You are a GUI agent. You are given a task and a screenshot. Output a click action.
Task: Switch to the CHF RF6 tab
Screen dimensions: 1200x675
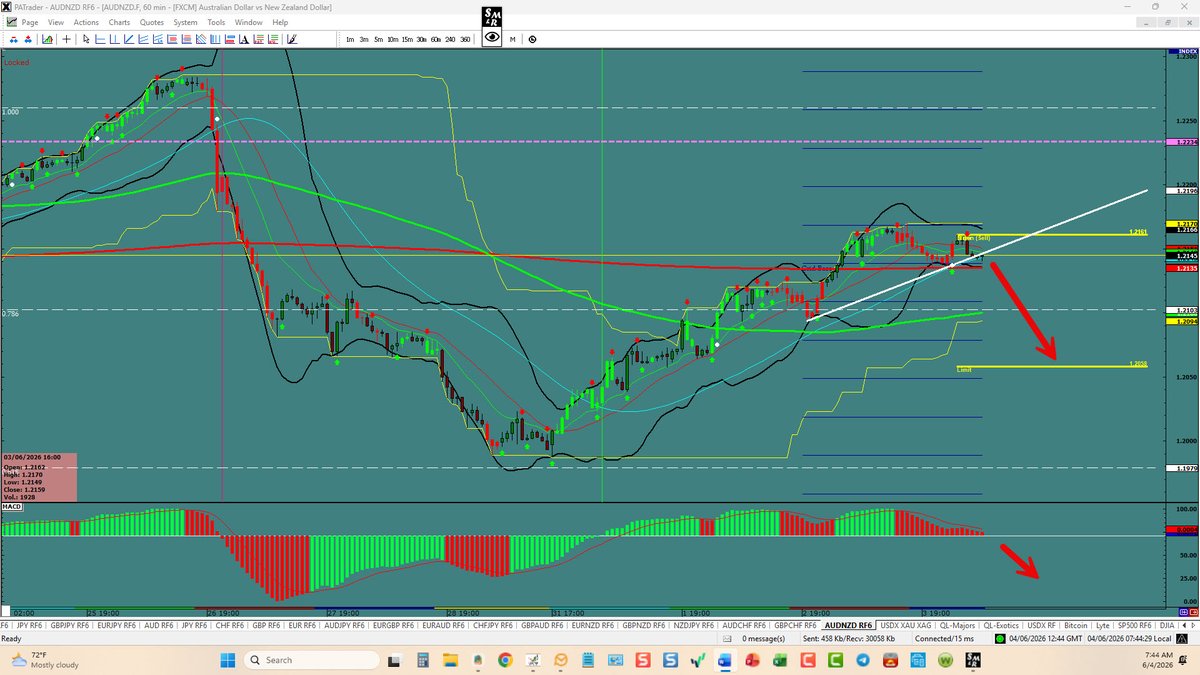click(x=230, y=625)
